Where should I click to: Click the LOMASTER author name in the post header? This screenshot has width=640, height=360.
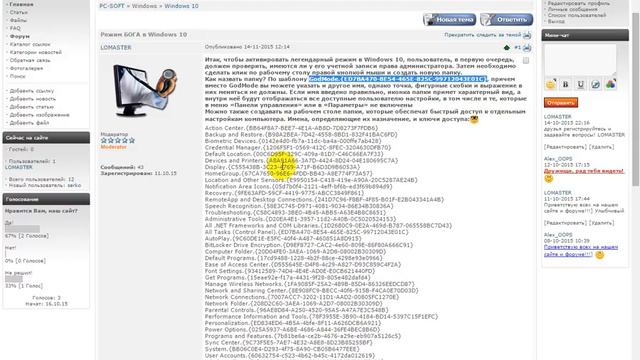click(x=116, y=48)
